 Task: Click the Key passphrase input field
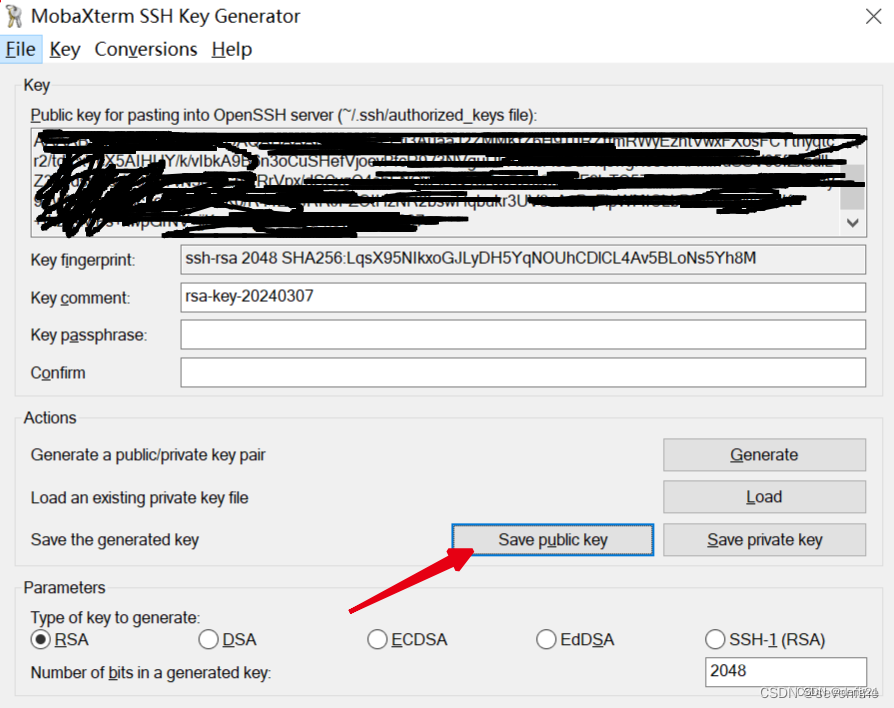pos(523,335)
